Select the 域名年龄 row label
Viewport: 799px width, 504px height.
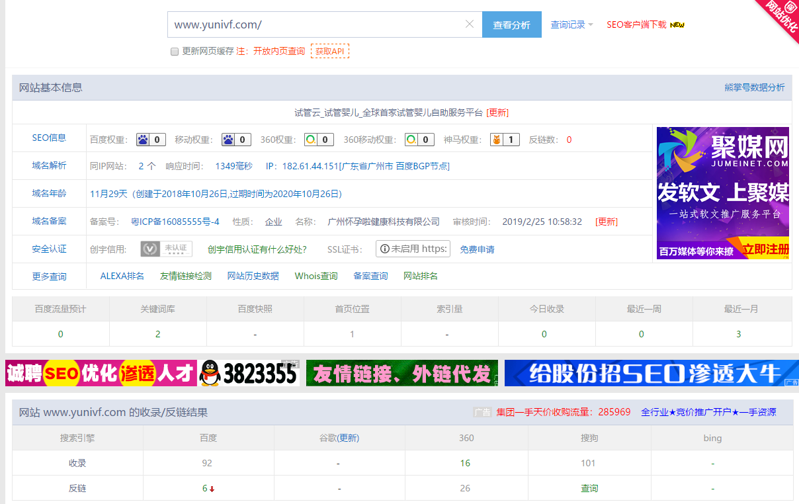pyautogui.click(x=49, y=193)
